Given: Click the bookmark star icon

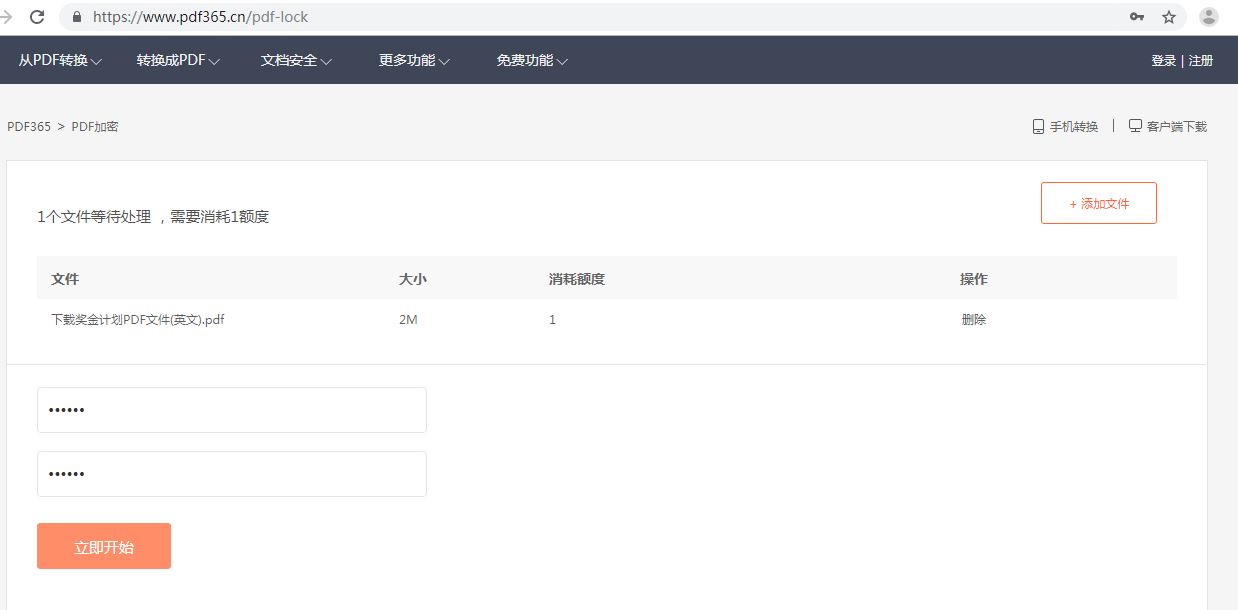Looking at the screenshot, I should coord(1171,17).
